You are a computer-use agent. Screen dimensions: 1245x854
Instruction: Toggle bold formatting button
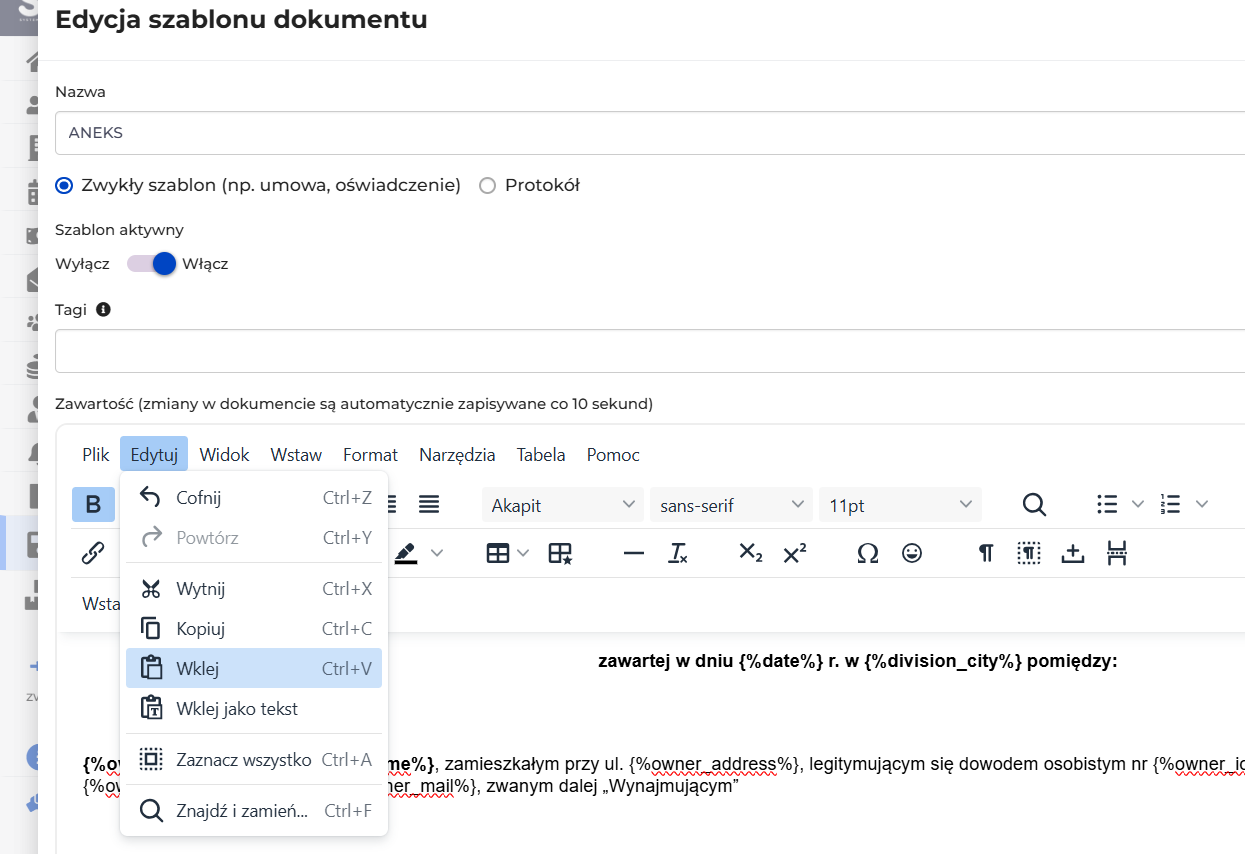pyautogui.click(x=93, y=505)
